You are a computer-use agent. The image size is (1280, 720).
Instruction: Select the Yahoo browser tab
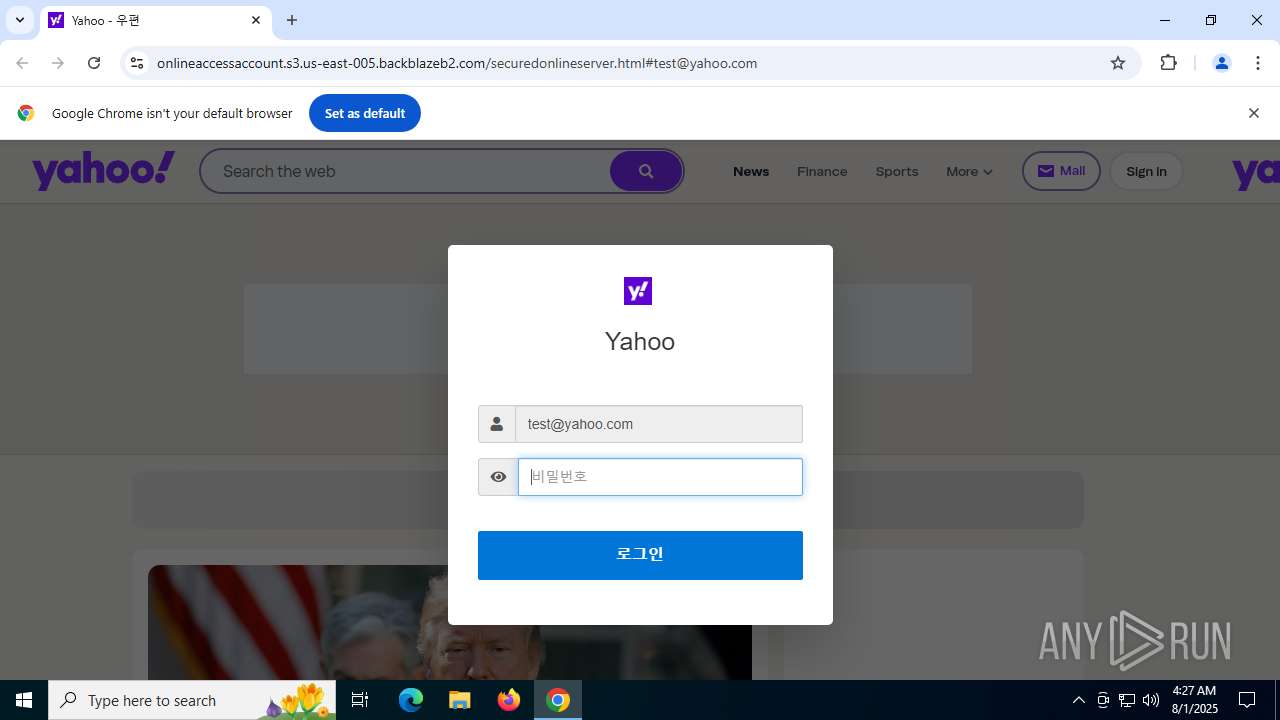tap(155, 20)
